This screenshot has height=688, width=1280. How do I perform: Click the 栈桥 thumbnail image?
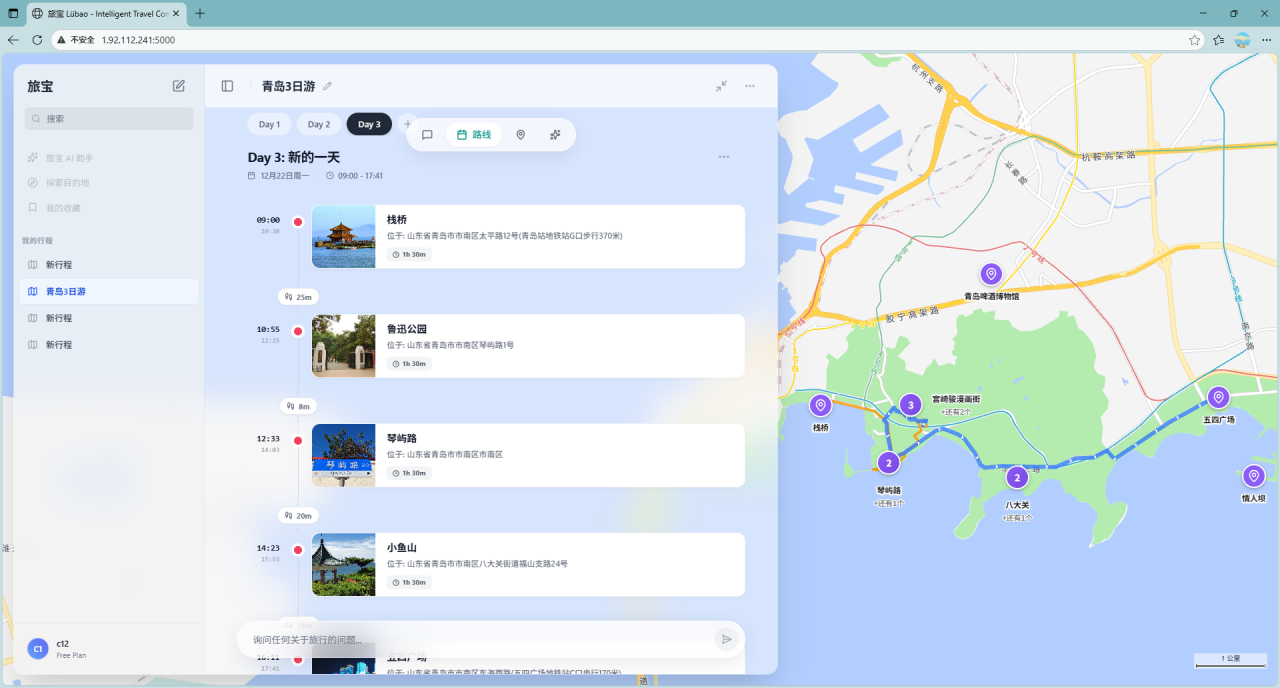(343, 237)
